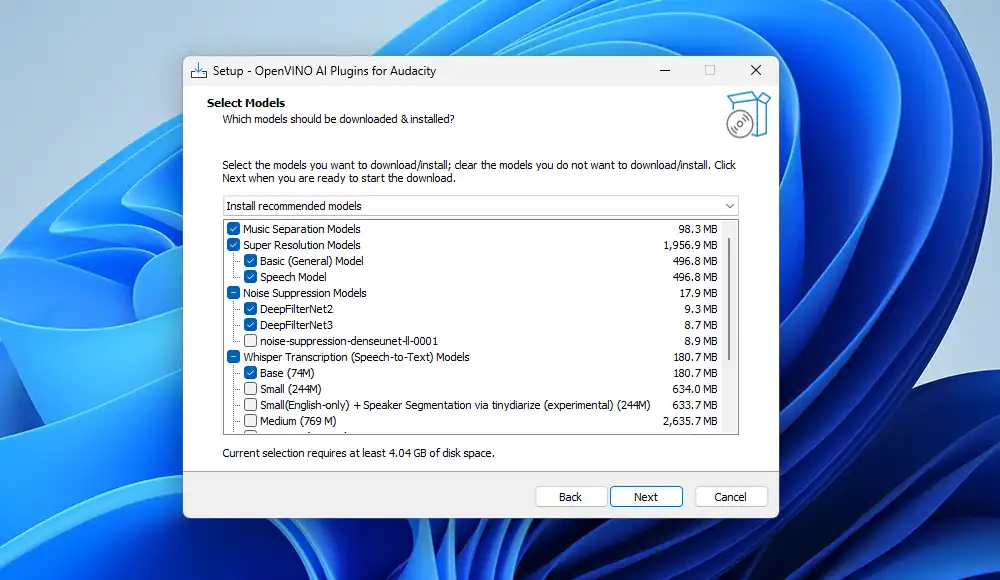Viewport: 1000px width, 580px height.
Task: Cancel the OpenVINO plugin setup
Action: [x=730, y=497]
